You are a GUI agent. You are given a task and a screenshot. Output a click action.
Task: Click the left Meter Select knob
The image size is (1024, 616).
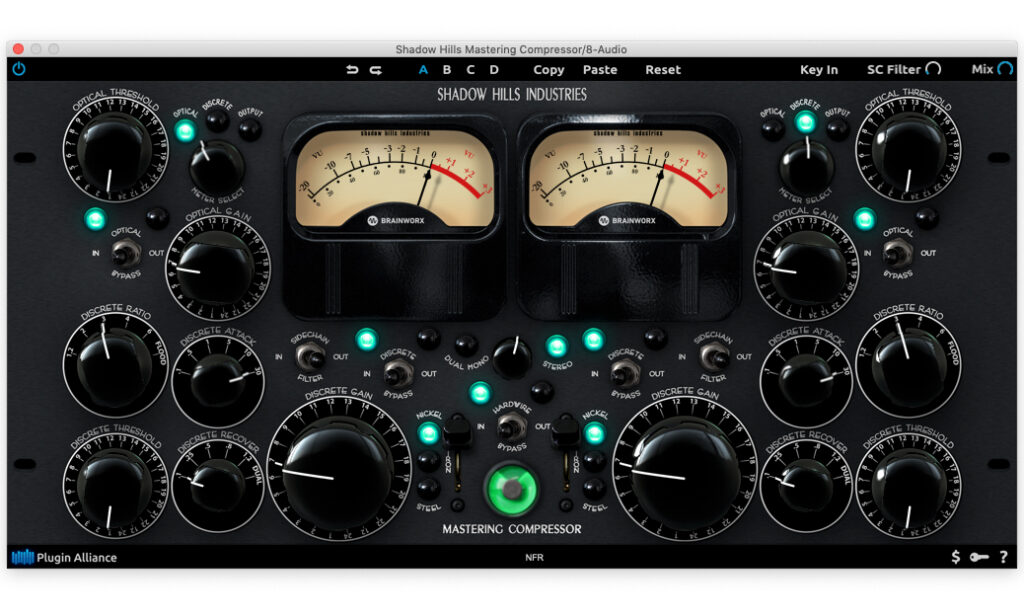coord(217,165)
